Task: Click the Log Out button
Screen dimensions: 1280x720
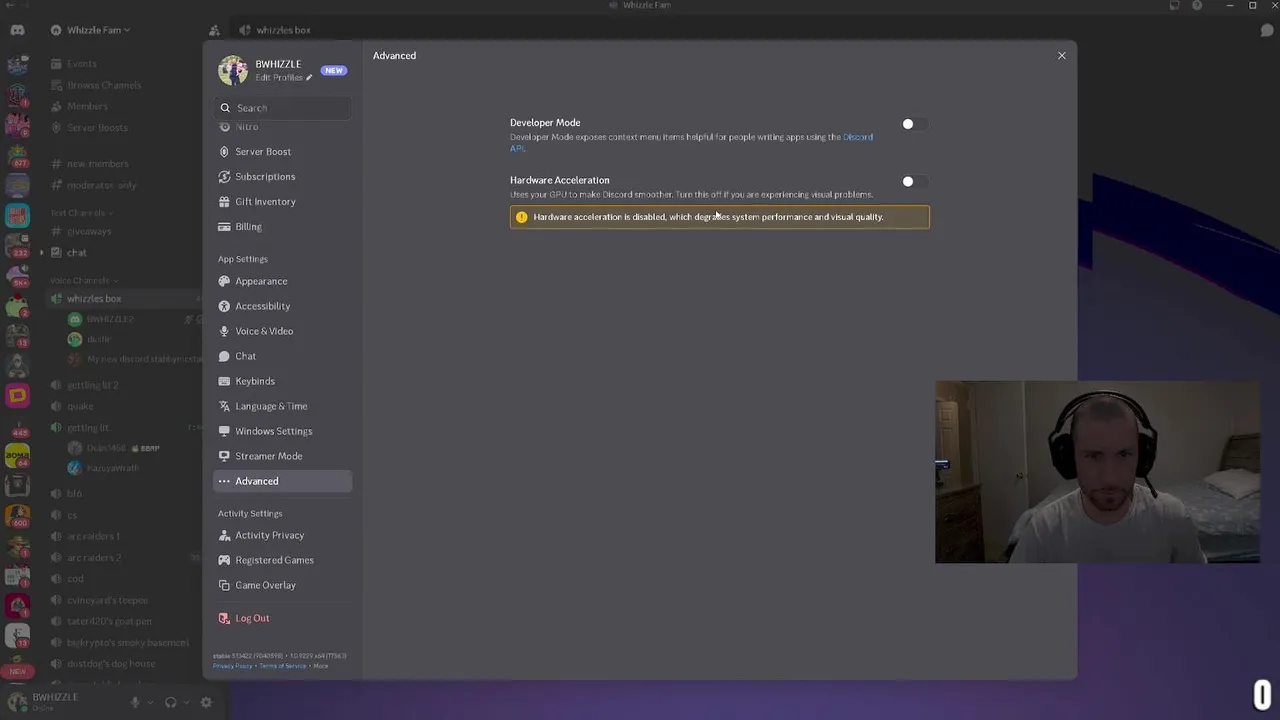Action: point(283,618)
